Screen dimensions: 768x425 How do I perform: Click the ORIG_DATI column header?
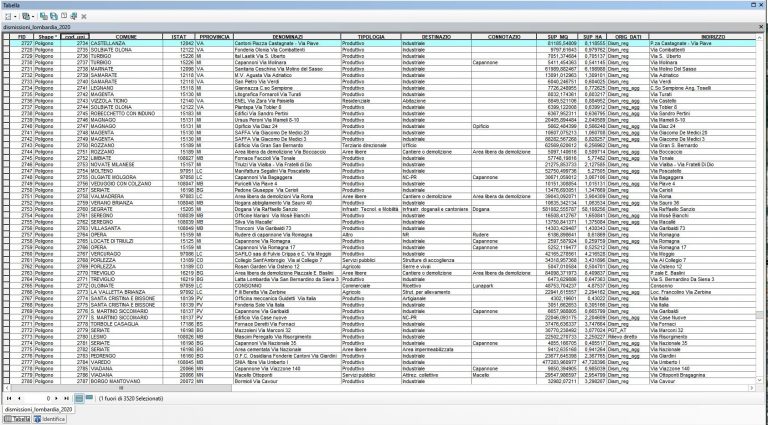coord(628,37)
